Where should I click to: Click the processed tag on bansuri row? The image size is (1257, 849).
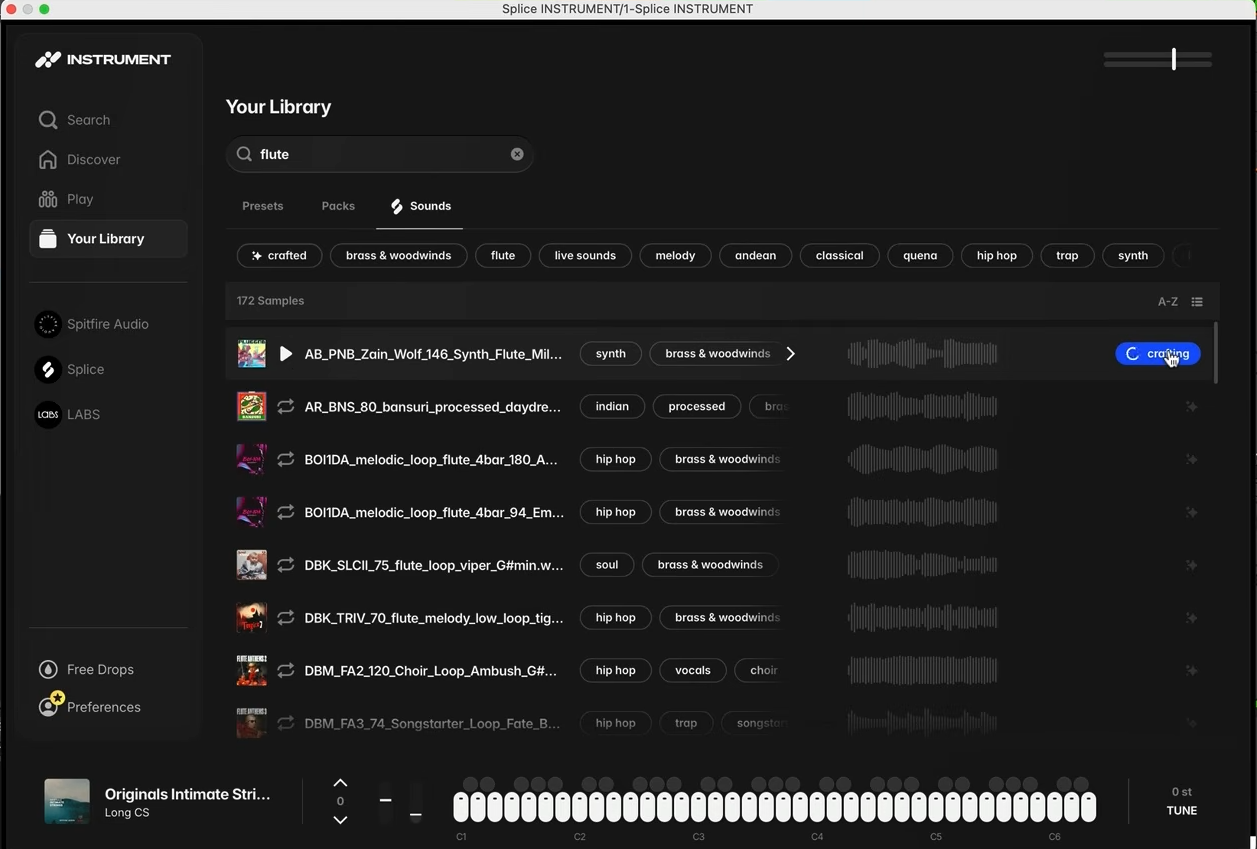[697, 407]
